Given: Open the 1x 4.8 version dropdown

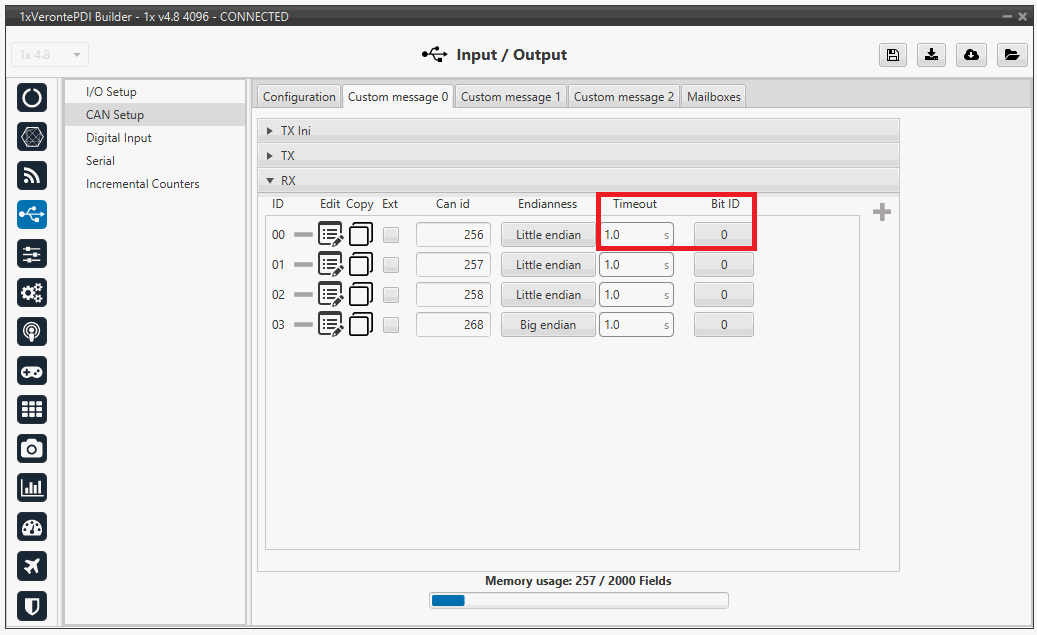Looking at the screenshot, I should (x=50, y=55).
